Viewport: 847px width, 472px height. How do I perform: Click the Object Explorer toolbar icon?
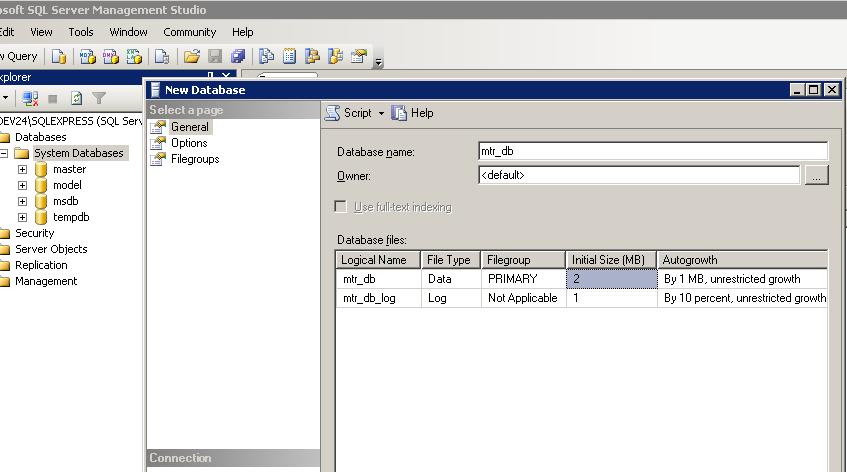[x=312, y=56]
